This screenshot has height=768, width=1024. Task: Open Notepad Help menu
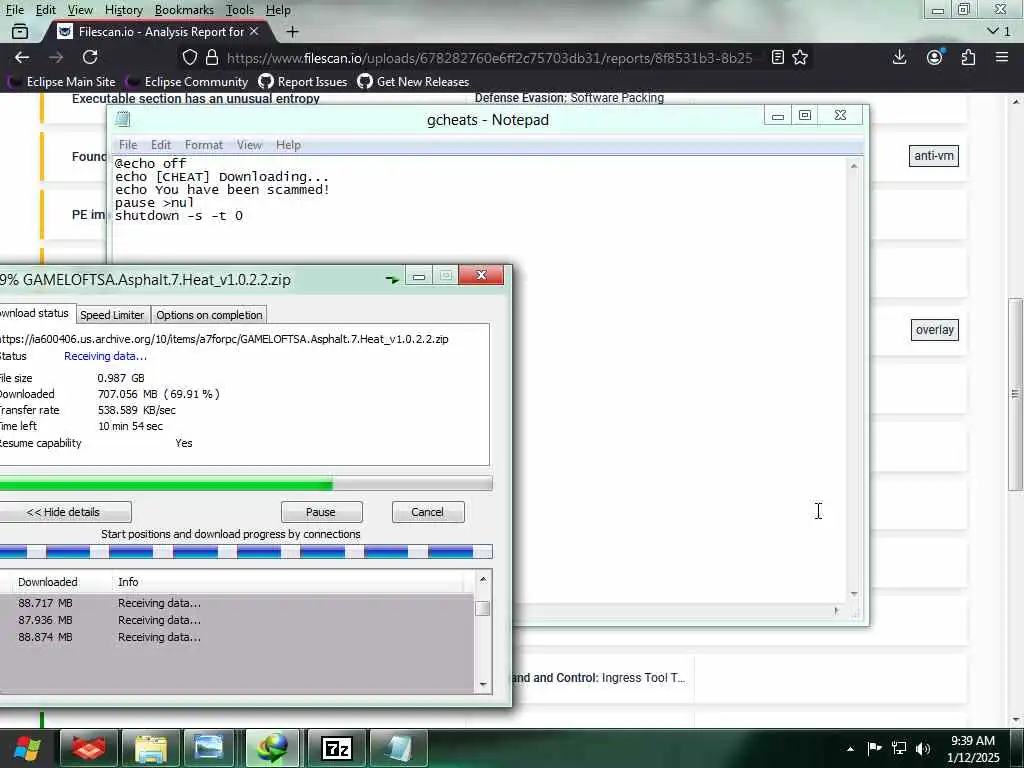[288, 145]
